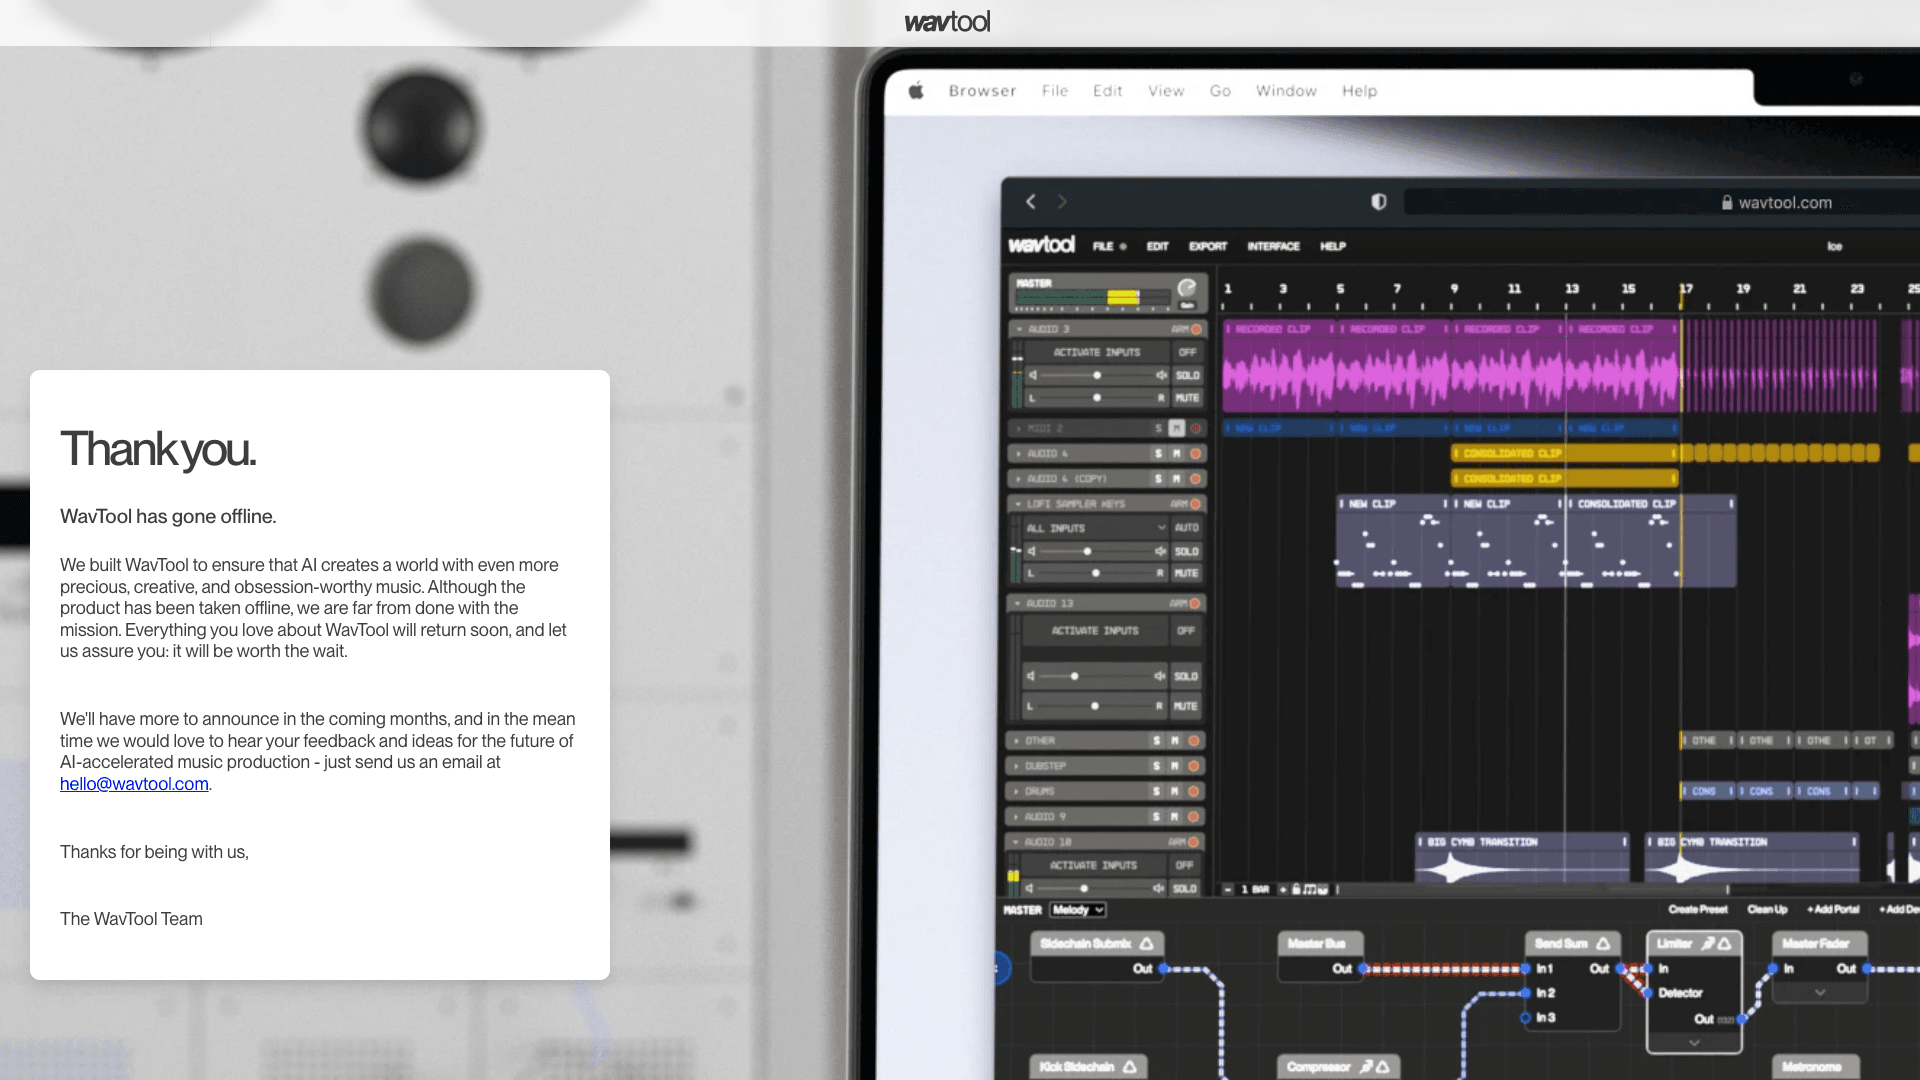The width and height of the screenshot is (1920, 1080).
Task: Toggle the M mute on MIDI 2 track
Action: pyautogui.click(x=1177, y=428)
